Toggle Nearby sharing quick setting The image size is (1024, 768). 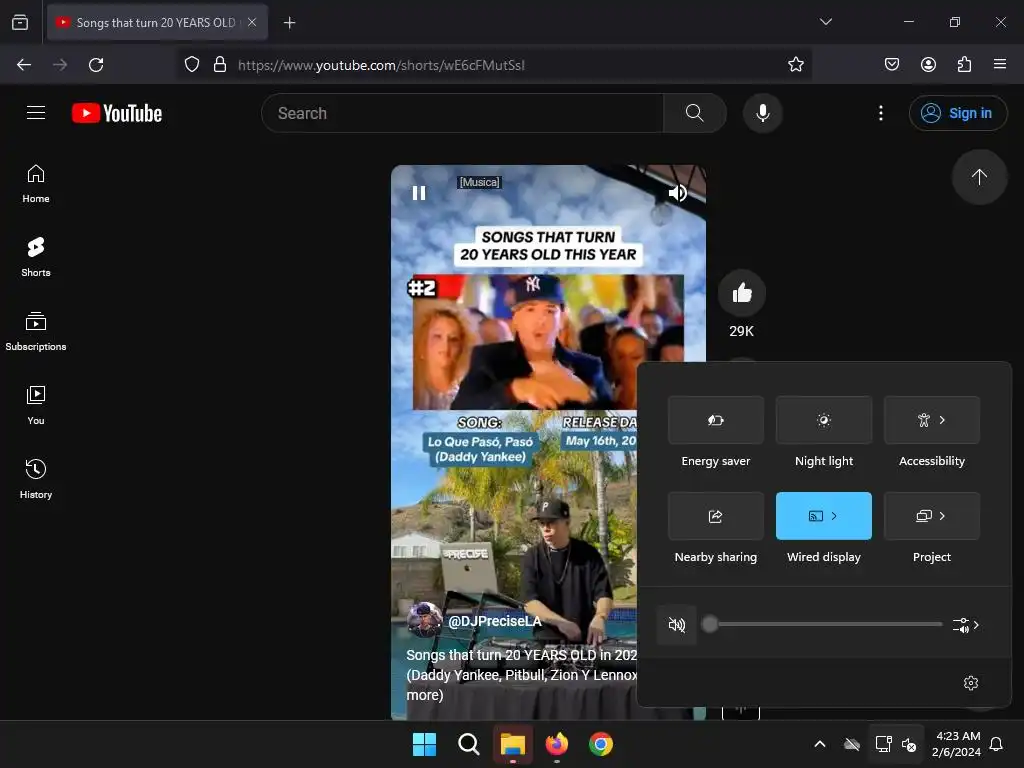(716, 516)
